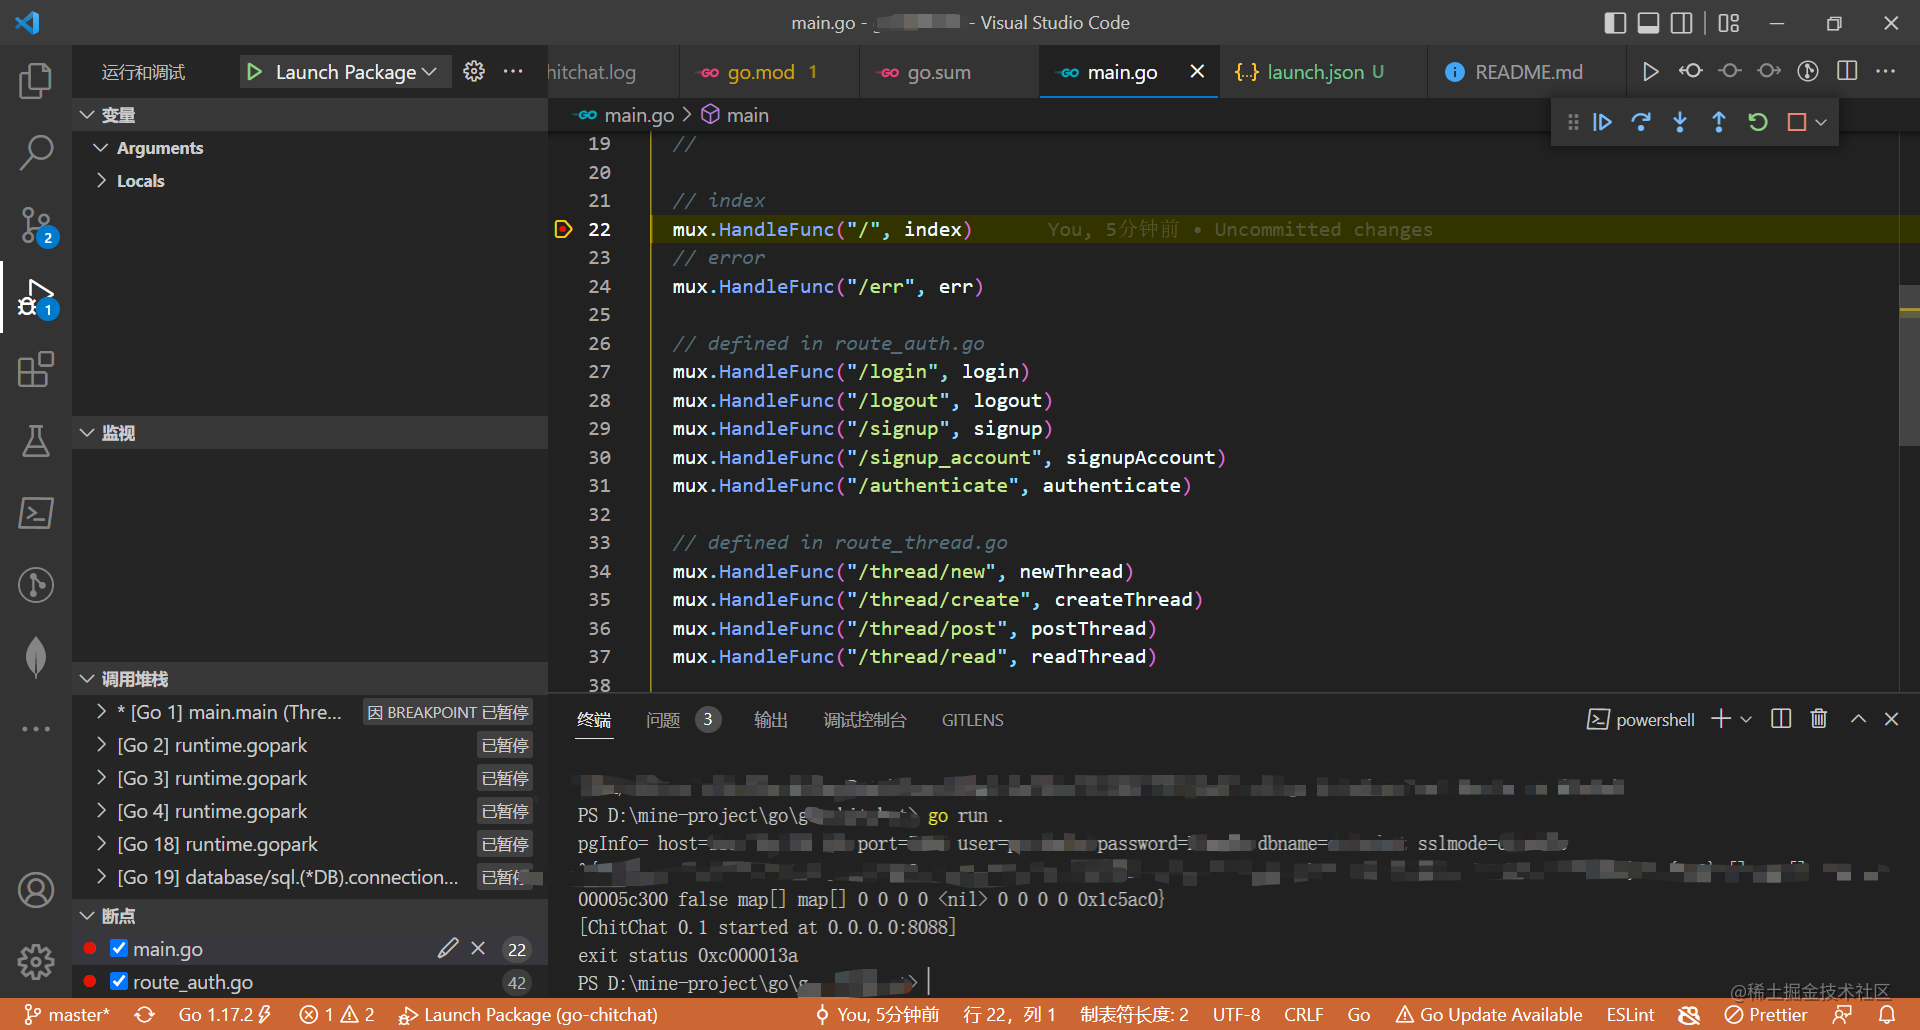The image size is (1920, 1030).
Task: Open the Extensions view icon
Action: pos(36,369)
